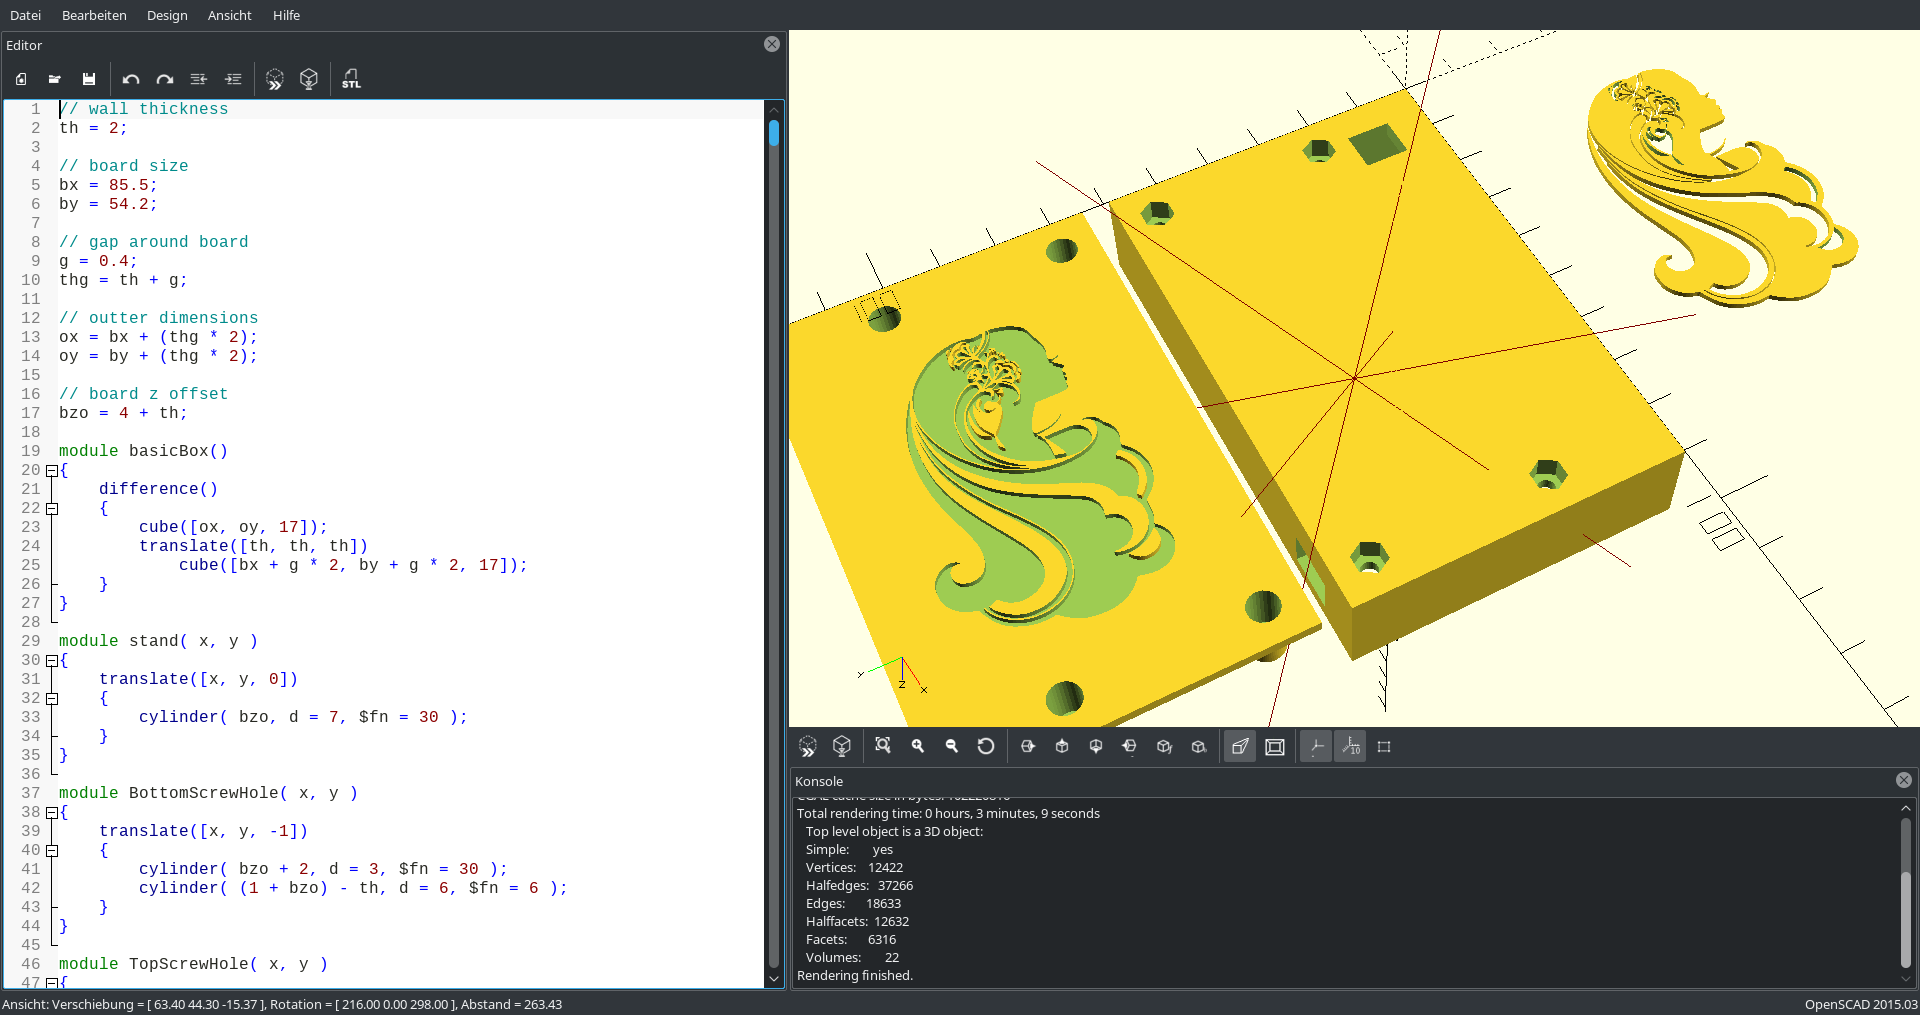
Task: Collapse the stand module at line 30
Action: pos(52,661)
